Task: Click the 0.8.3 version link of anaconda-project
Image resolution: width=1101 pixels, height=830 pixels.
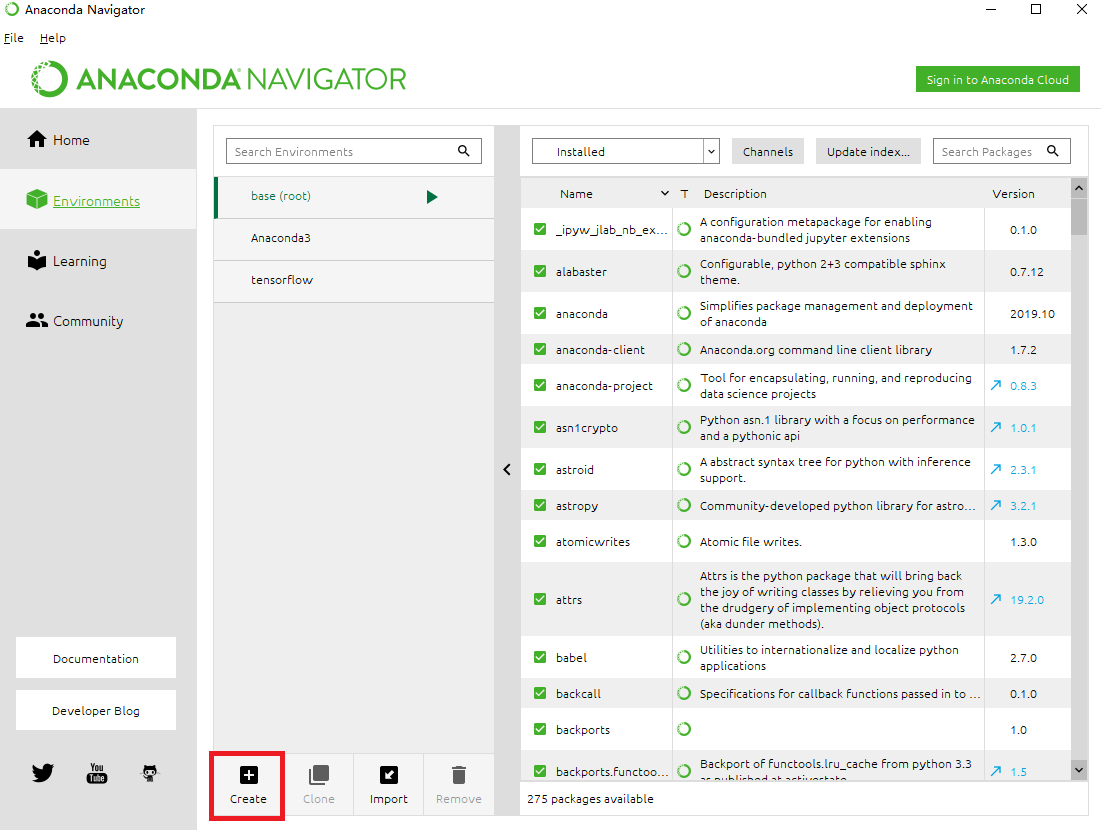Action: point(1023,386)
